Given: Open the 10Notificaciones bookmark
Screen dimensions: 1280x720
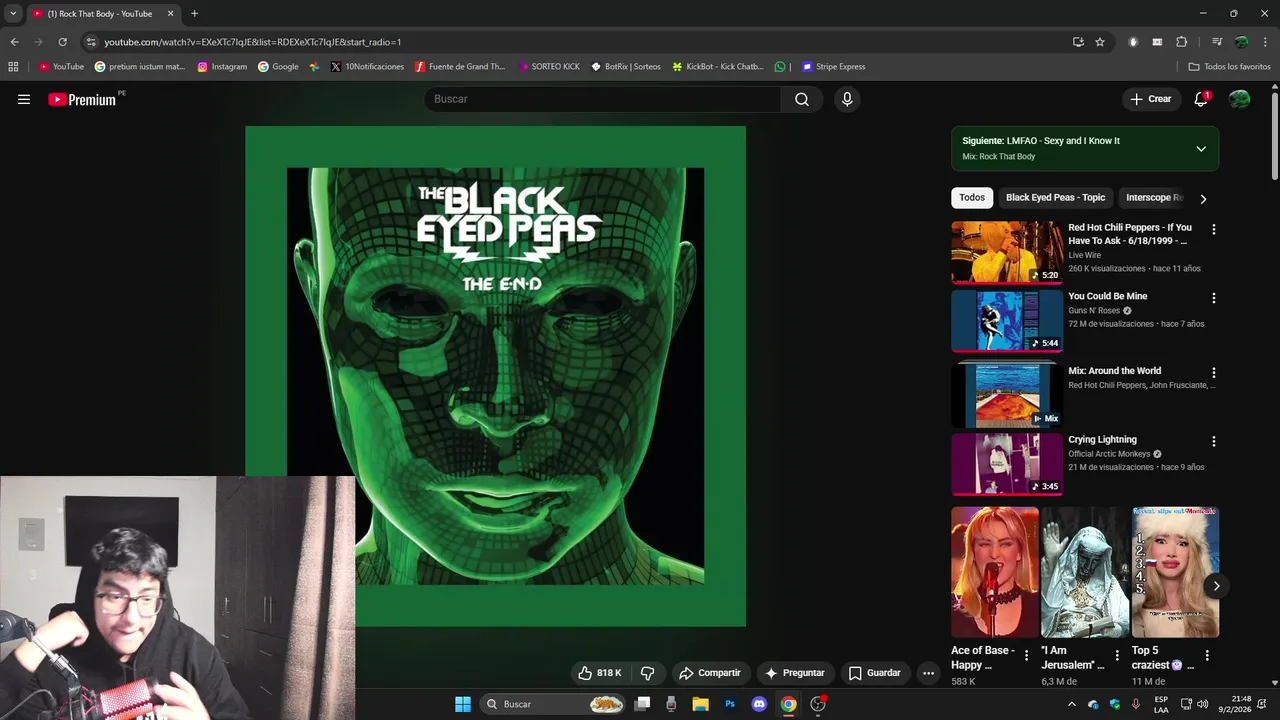Looking at the screenshot, I should [367, 67].
